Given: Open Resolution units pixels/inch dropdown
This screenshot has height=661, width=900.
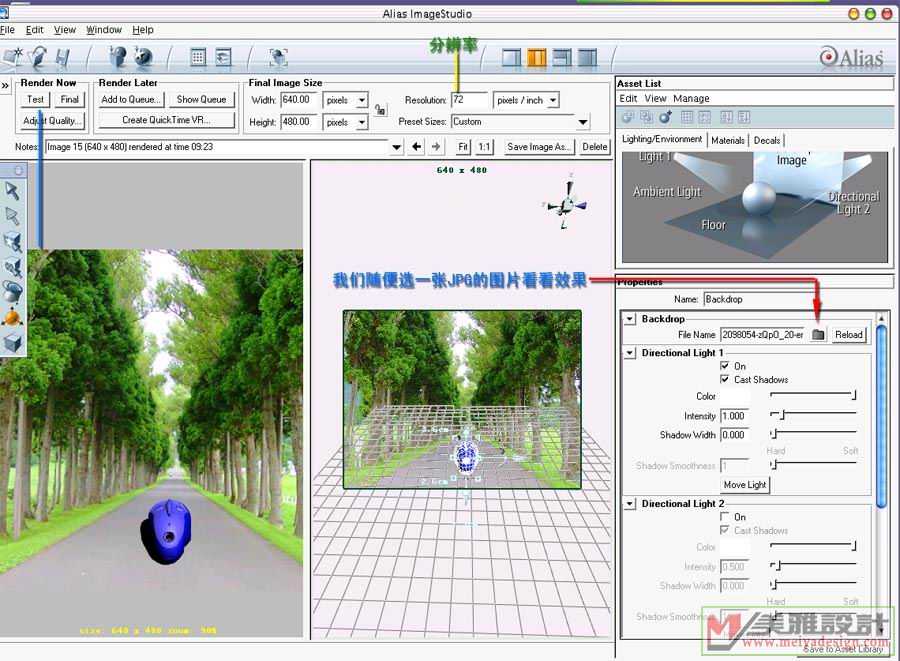Looking at the screenshot, I should [x=553, y=100].
